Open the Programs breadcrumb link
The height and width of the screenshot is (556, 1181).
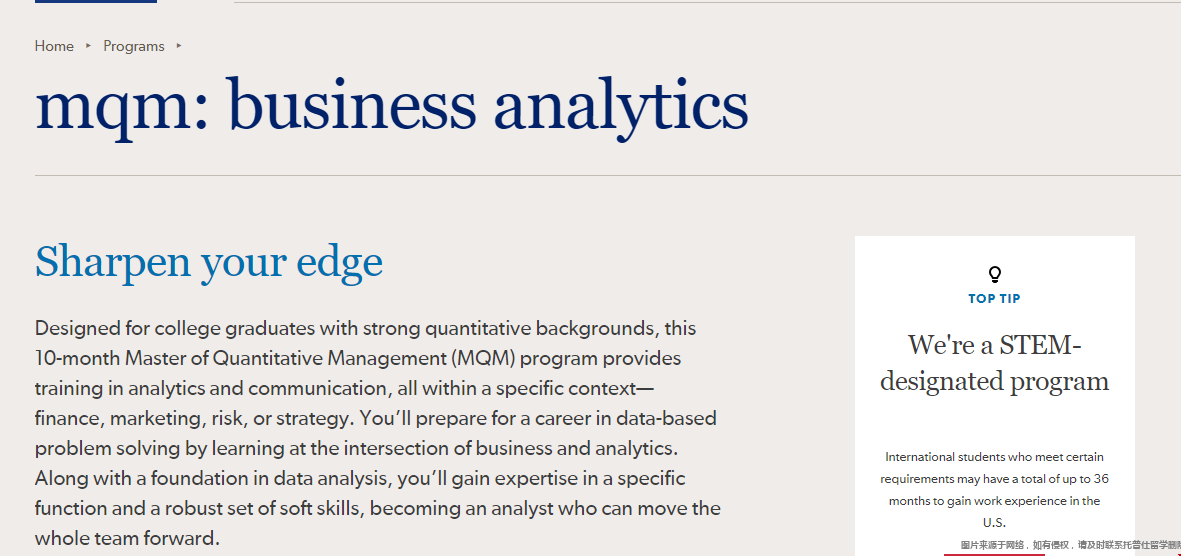133,46
